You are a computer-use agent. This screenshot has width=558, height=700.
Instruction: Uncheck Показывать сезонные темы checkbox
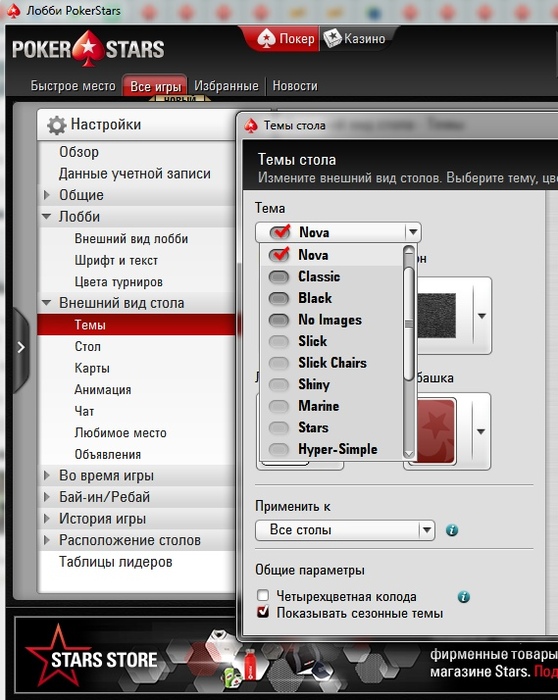point(263,612)
